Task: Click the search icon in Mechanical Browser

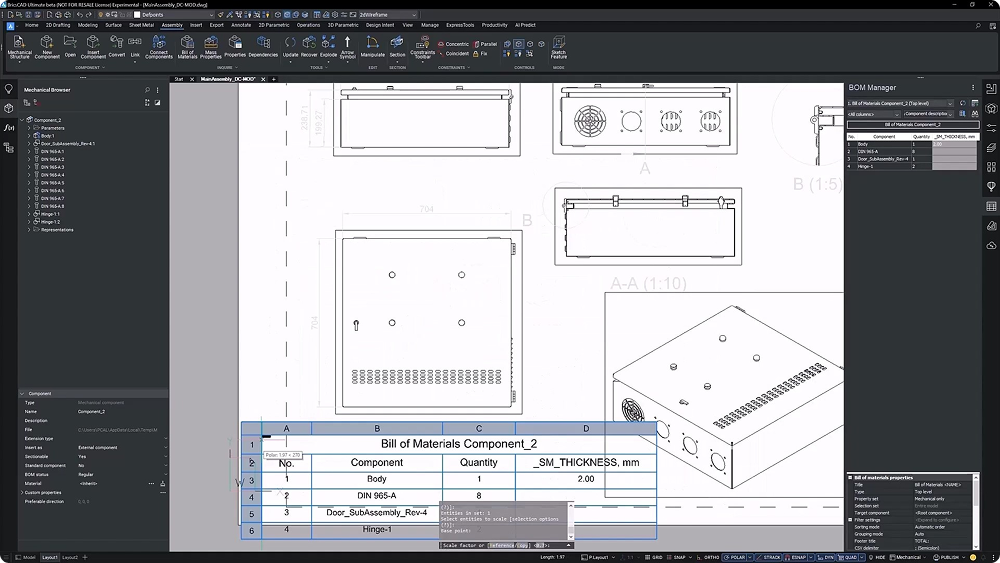Action: [x=146, y=89]
